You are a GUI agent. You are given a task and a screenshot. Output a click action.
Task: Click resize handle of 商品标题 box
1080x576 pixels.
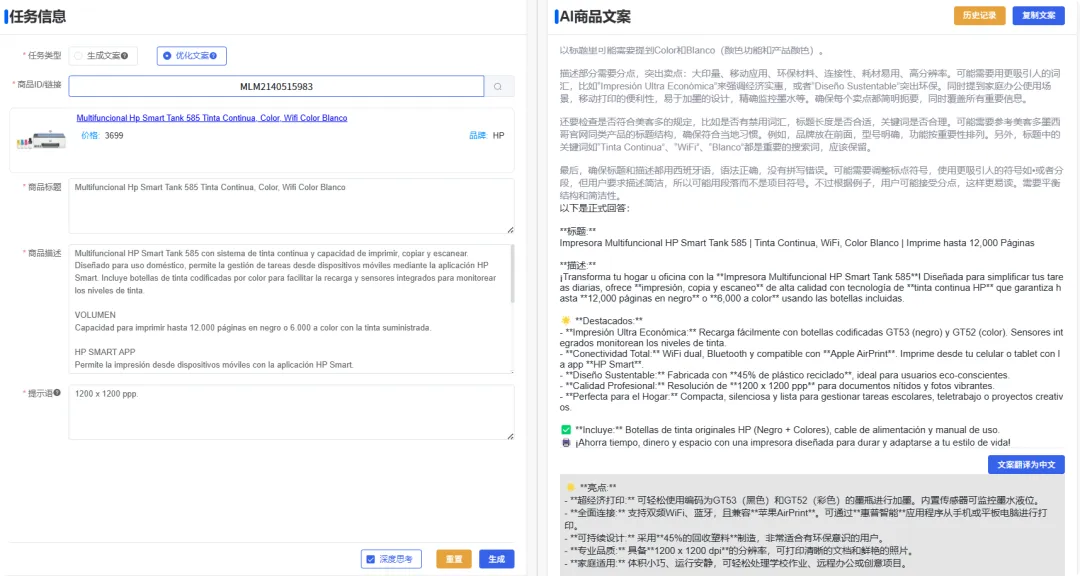coord(510,230)
